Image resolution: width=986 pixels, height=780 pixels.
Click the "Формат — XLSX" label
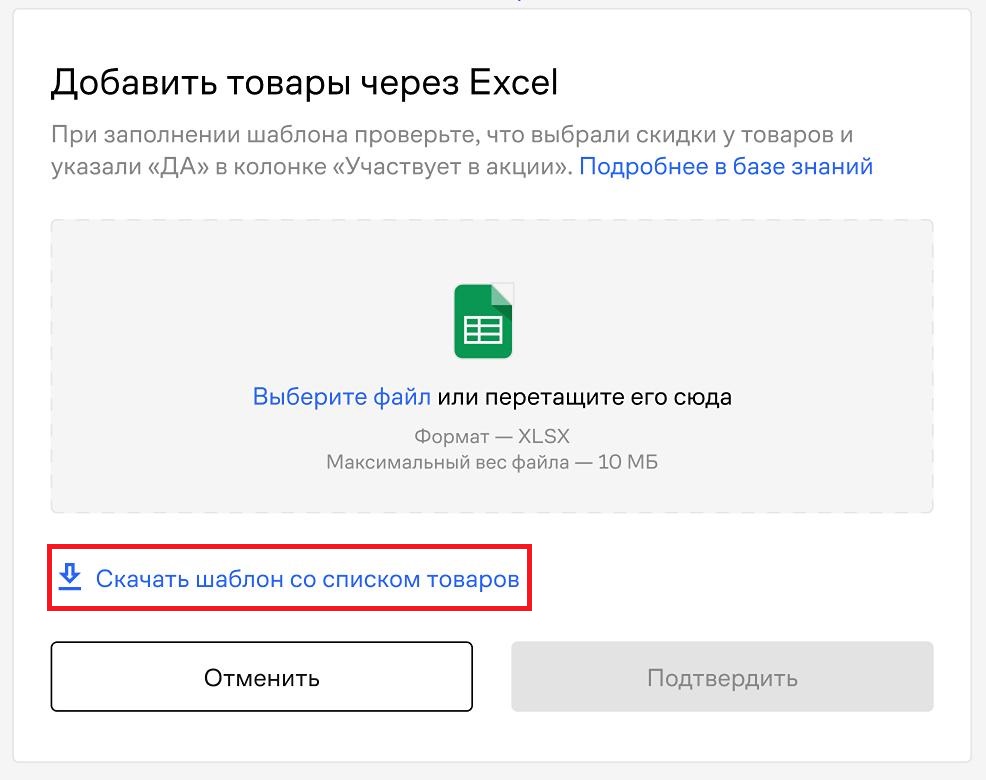click(492, 436)
